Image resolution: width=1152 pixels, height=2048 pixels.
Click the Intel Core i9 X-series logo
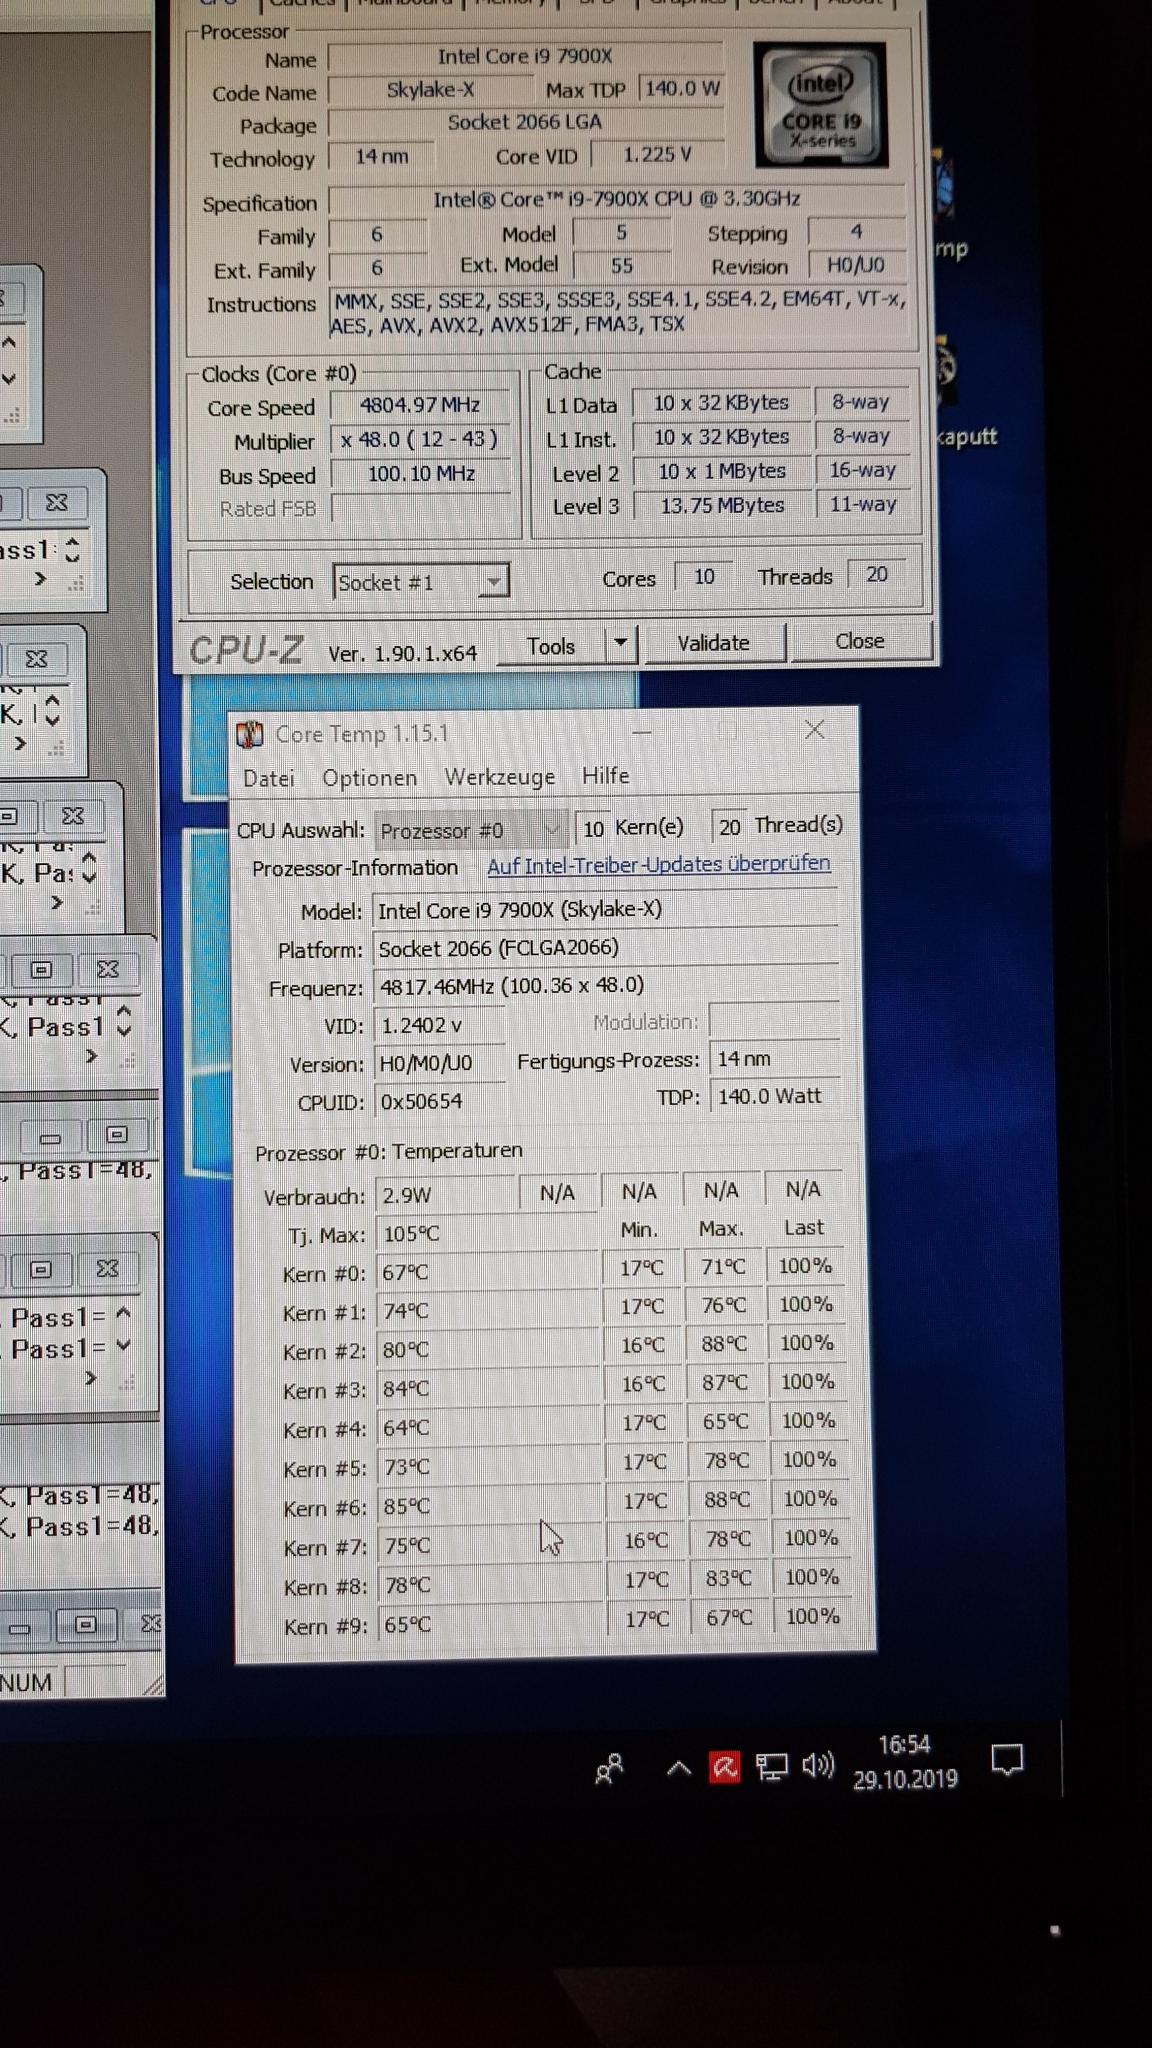(820, 104)
